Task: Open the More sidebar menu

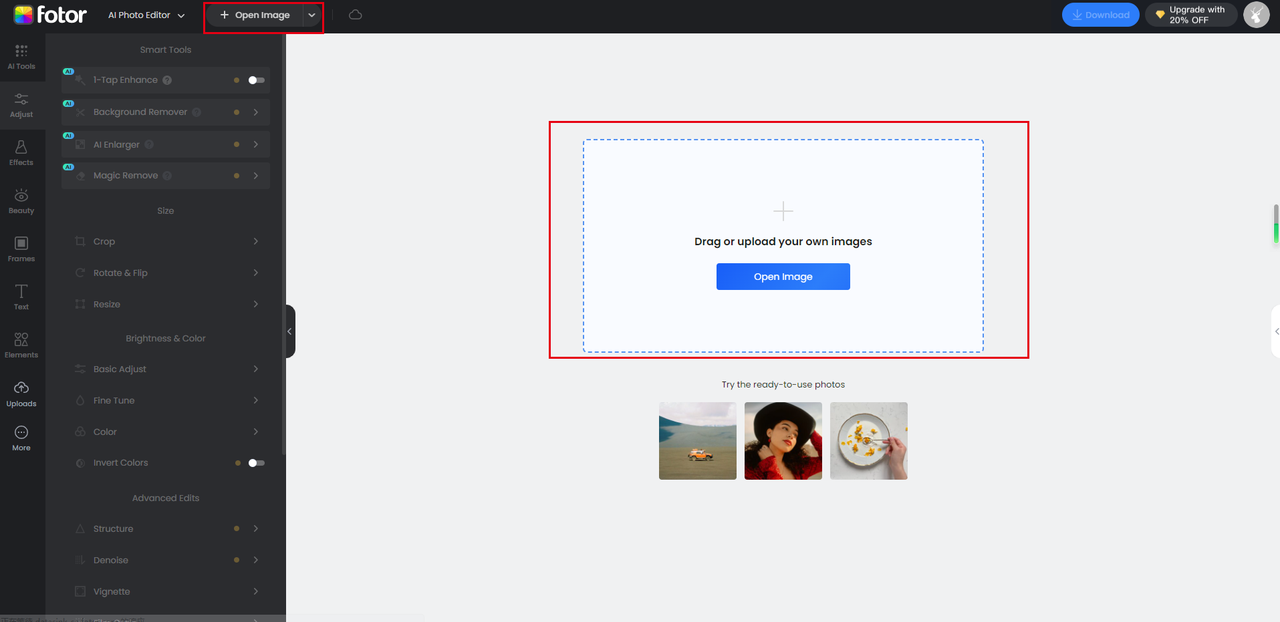Action: 21,439
